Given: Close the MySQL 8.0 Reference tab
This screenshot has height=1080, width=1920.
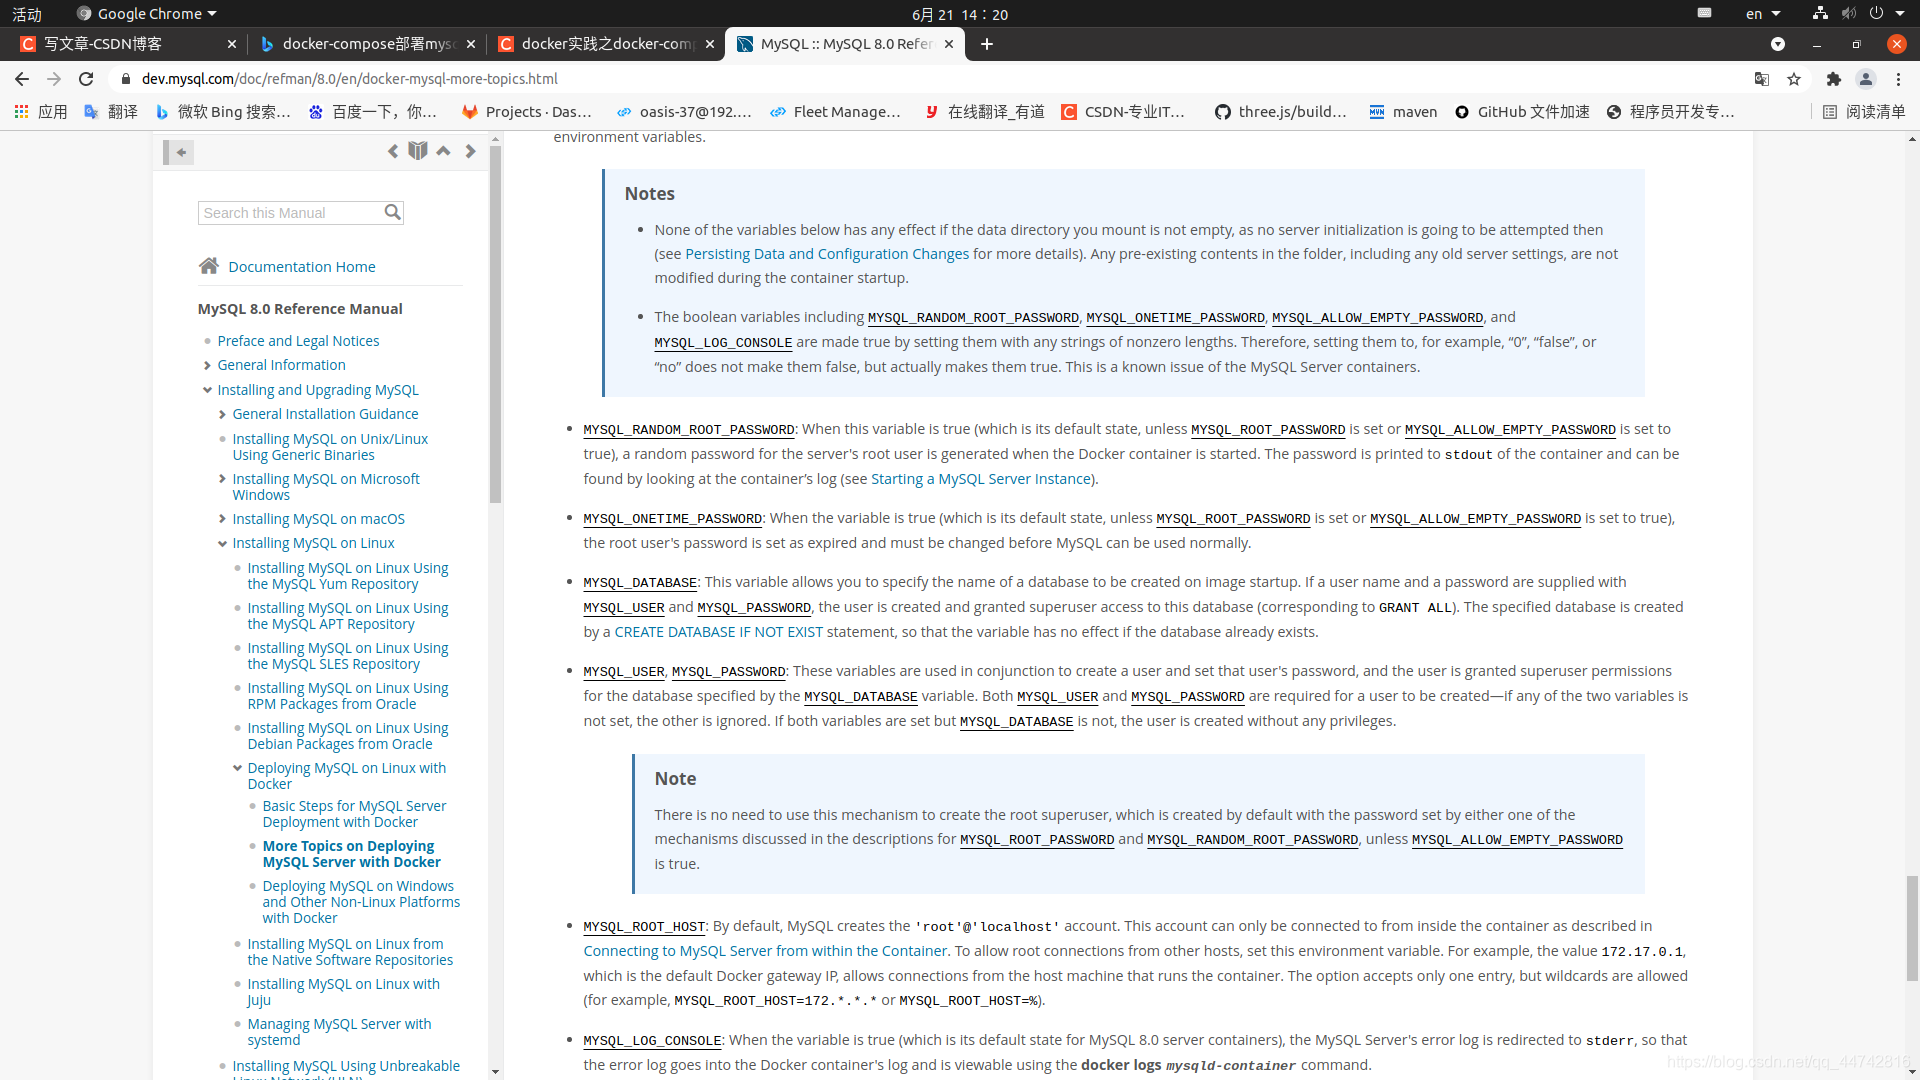Looking at the screenshot, I should [x=949, y=44].
